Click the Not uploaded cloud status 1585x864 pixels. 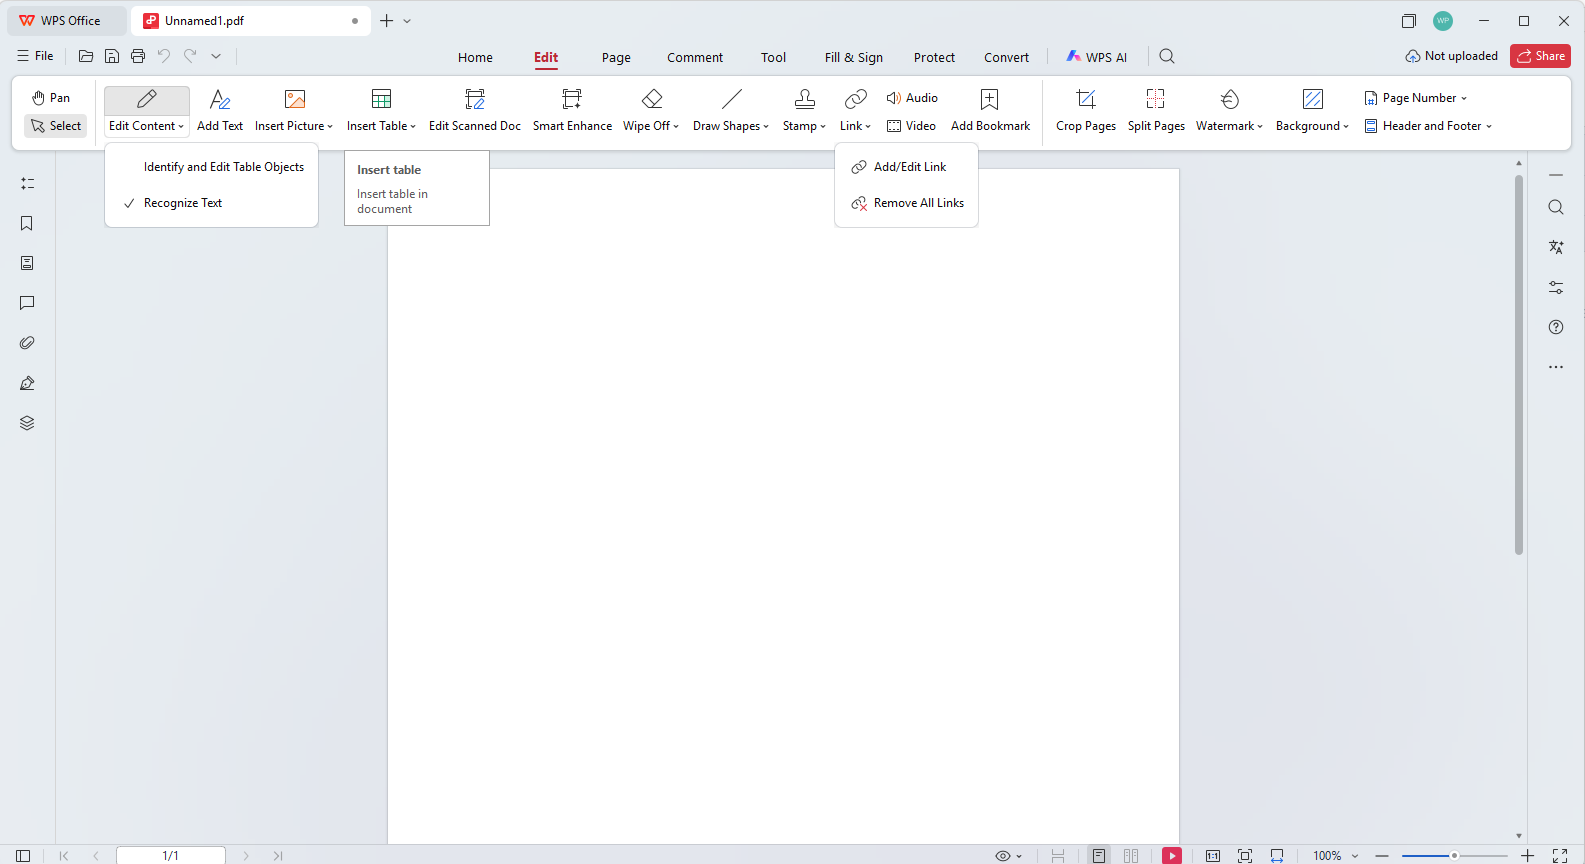coord(1451,56)
